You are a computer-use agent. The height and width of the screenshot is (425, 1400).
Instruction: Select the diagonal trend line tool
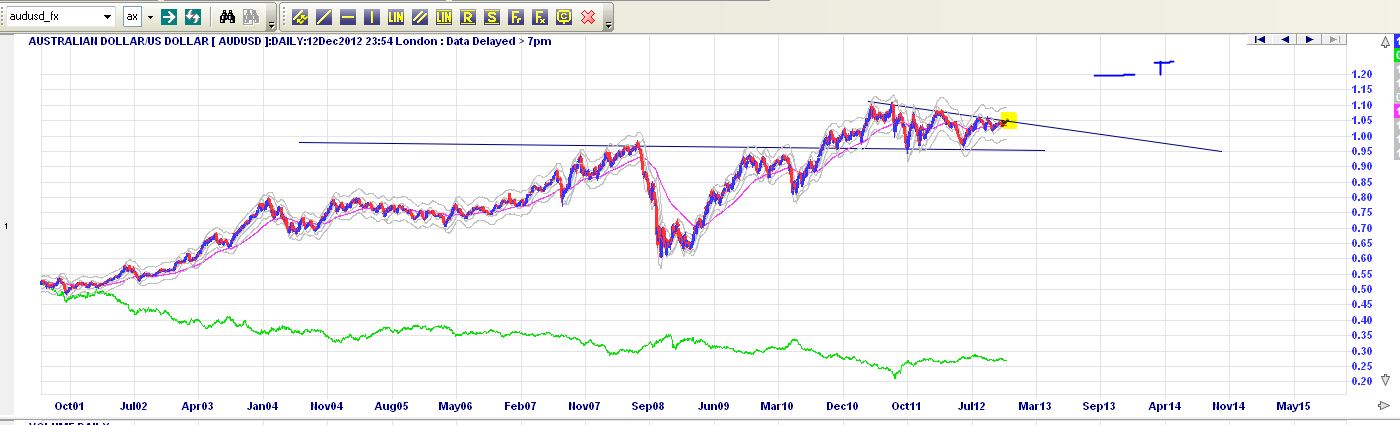click(324, 17)
